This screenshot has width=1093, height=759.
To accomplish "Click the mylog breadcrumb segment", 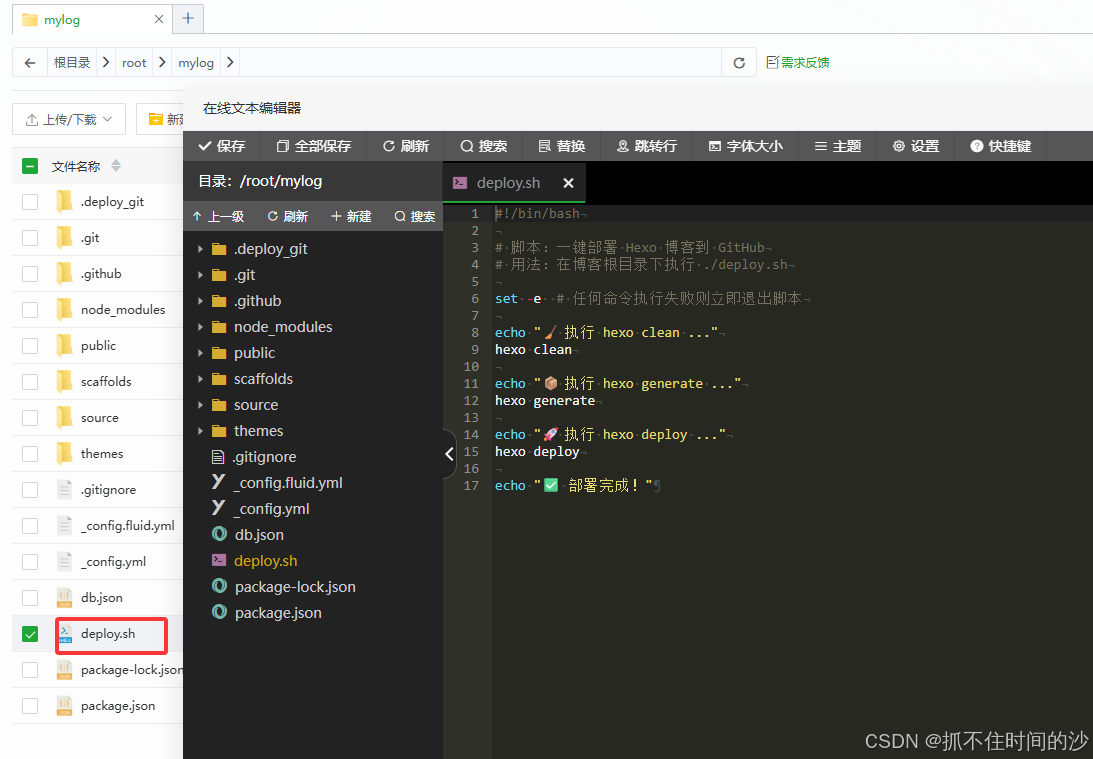I will point(196,63).
